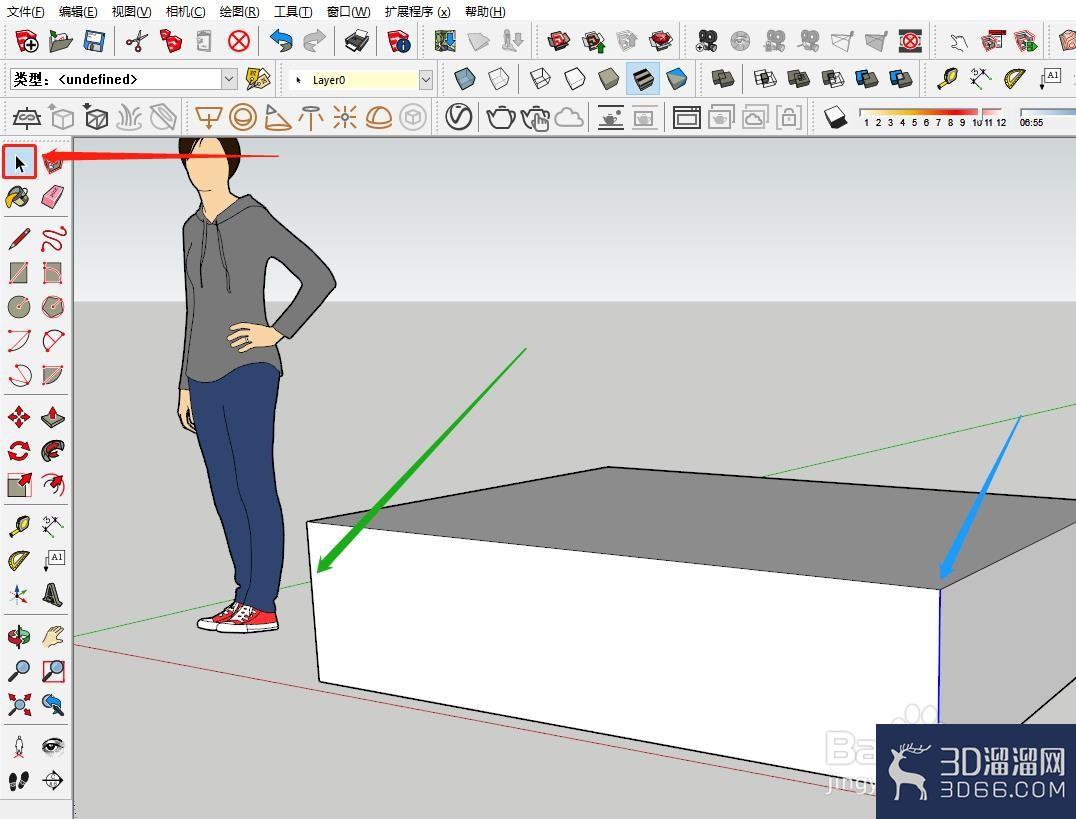Activate the Look Around eye tool

[x=53, y=746]
